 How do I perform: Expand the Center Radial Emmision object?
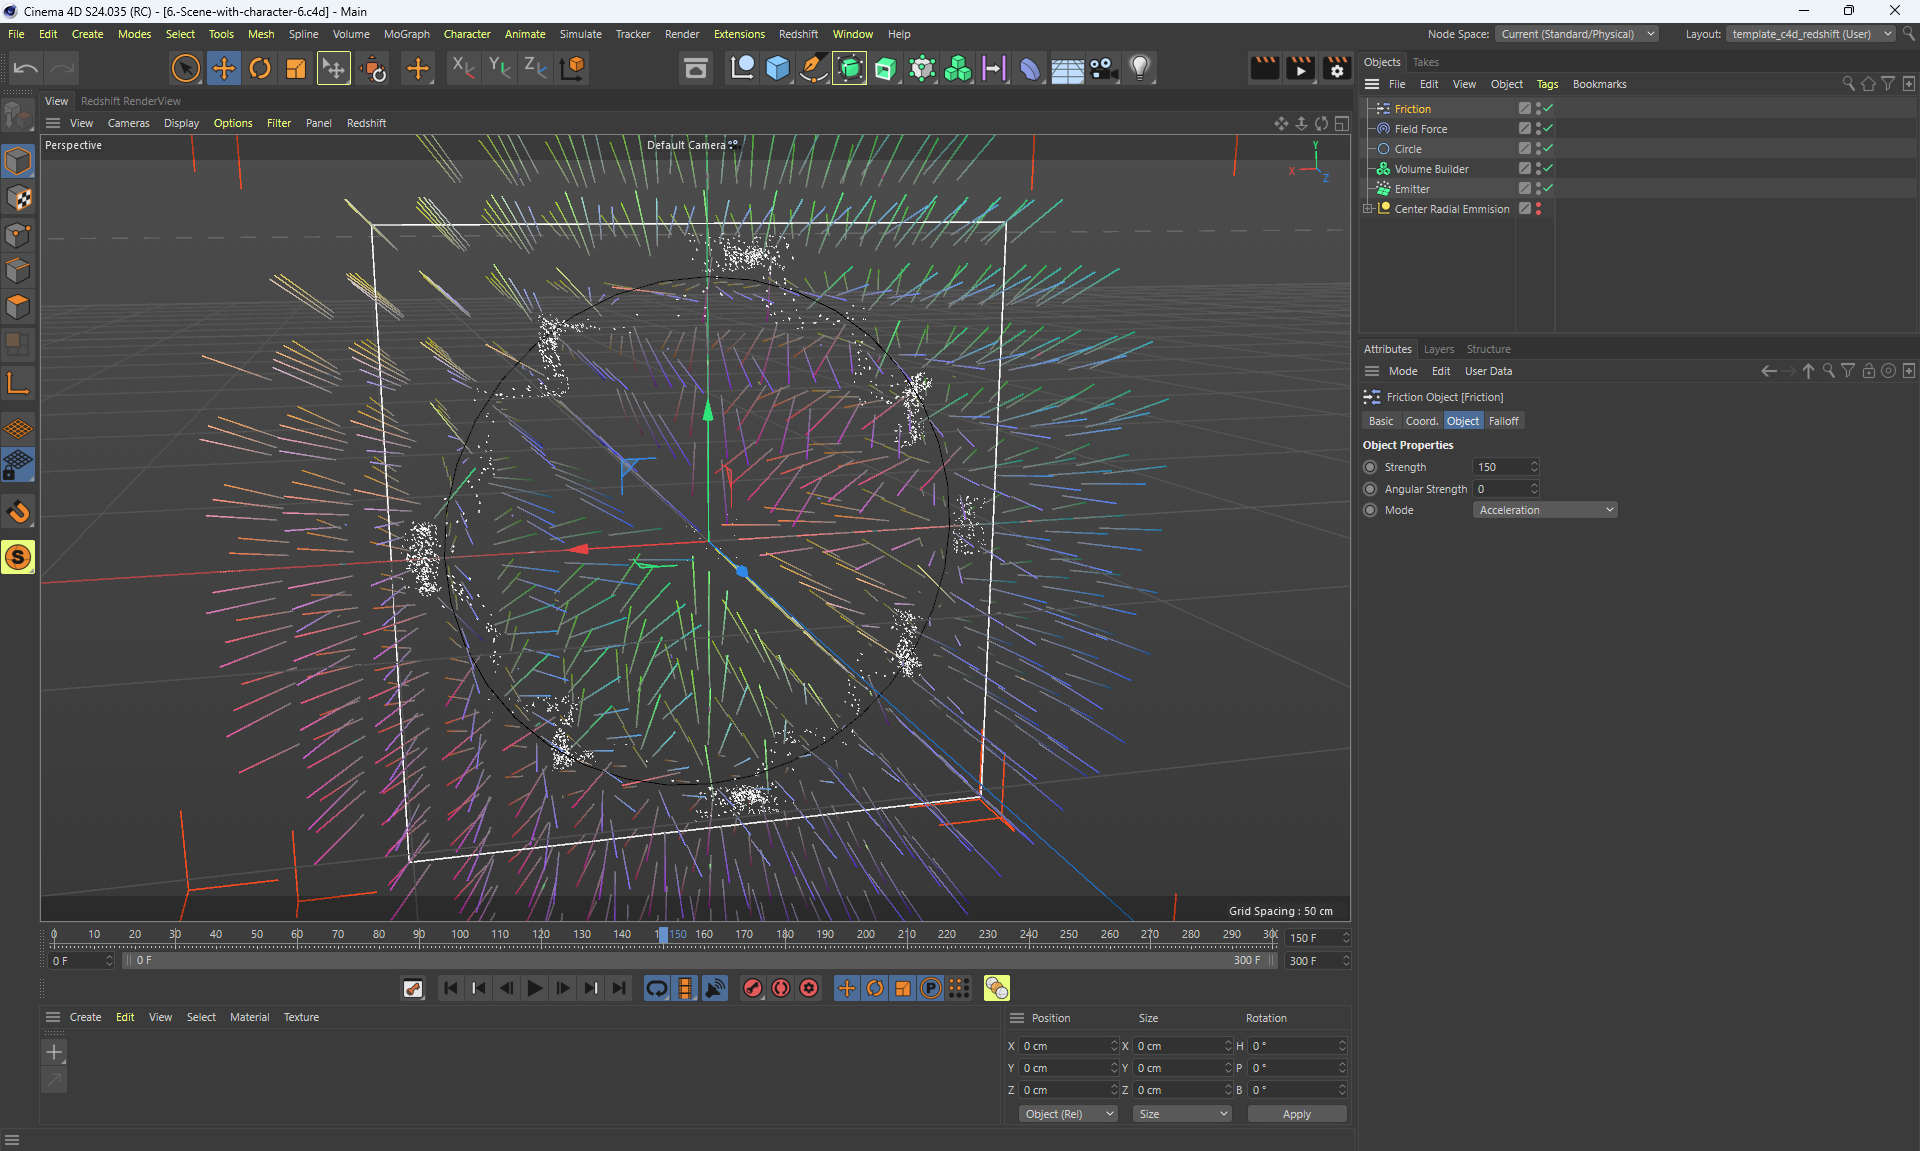(x=1368, y=209)
